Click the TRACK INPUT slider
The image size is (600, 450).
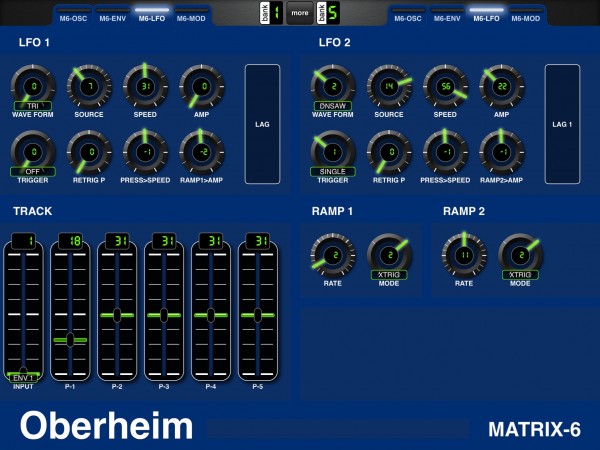click(x=23, y=312)
